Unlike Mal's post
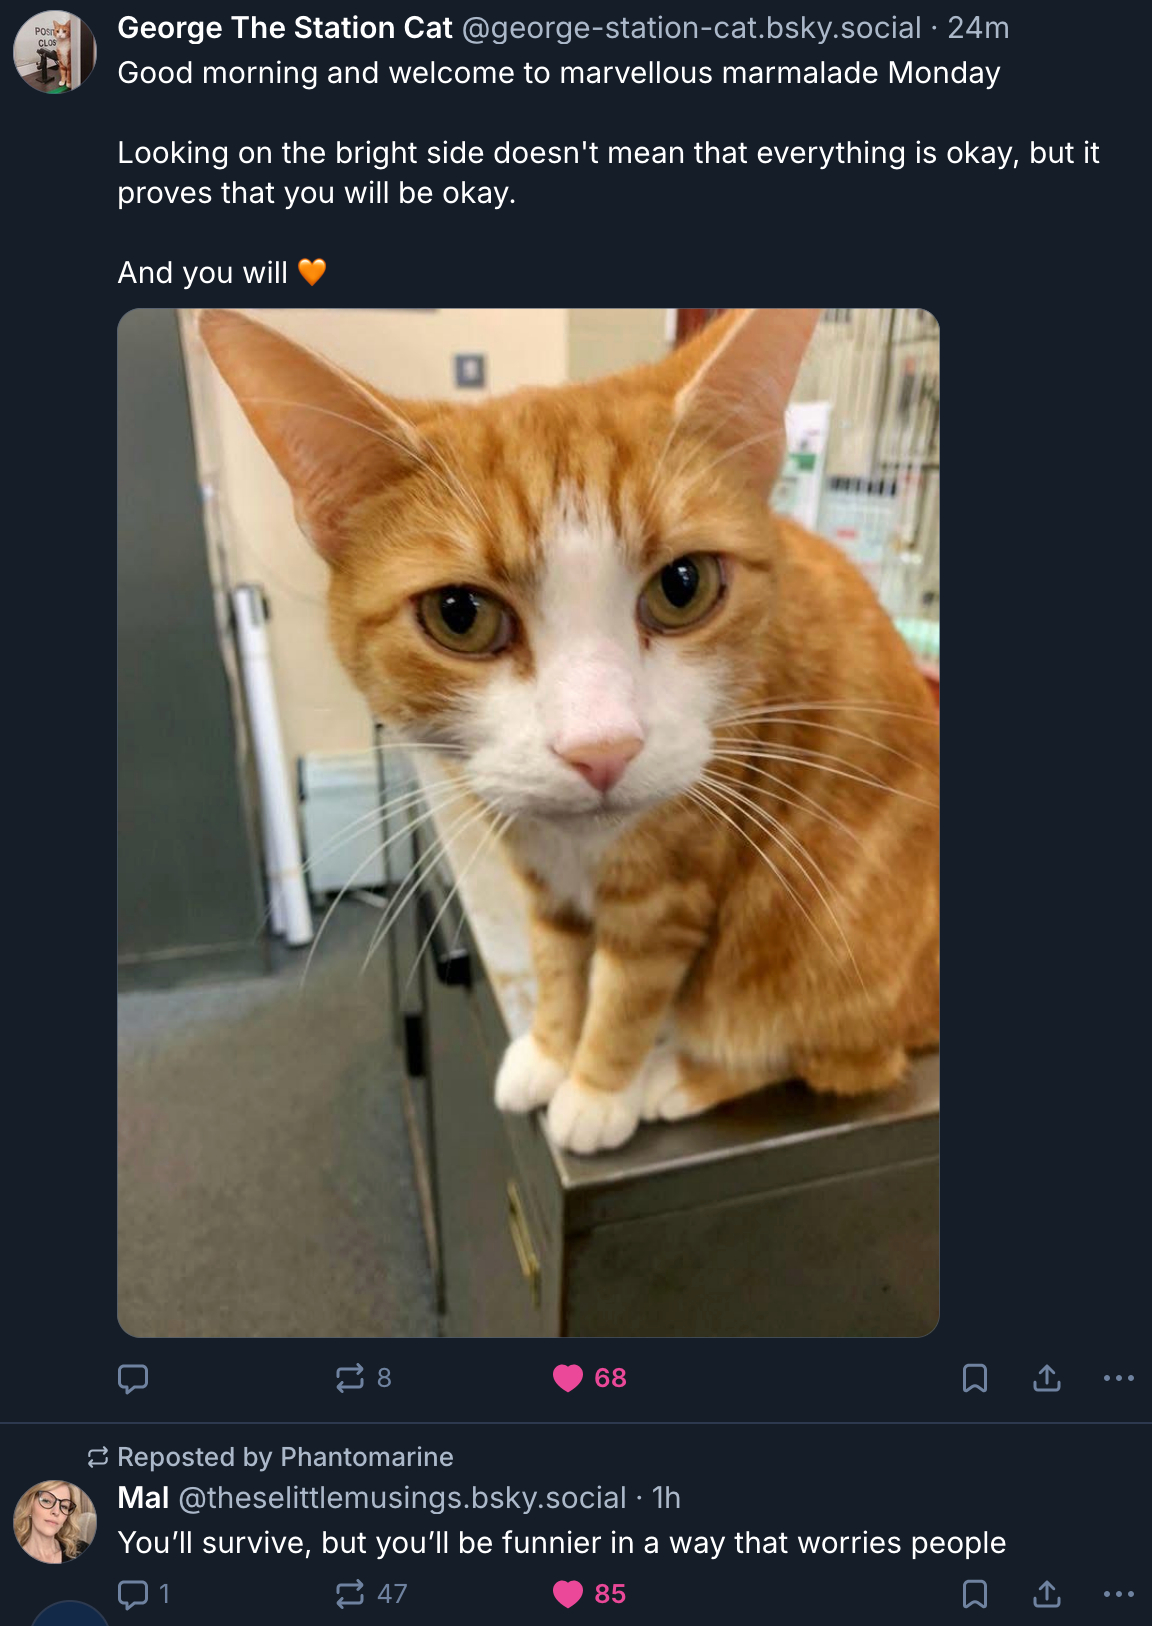The width and height of the screenshot is (1152, 1626). 568,1593
